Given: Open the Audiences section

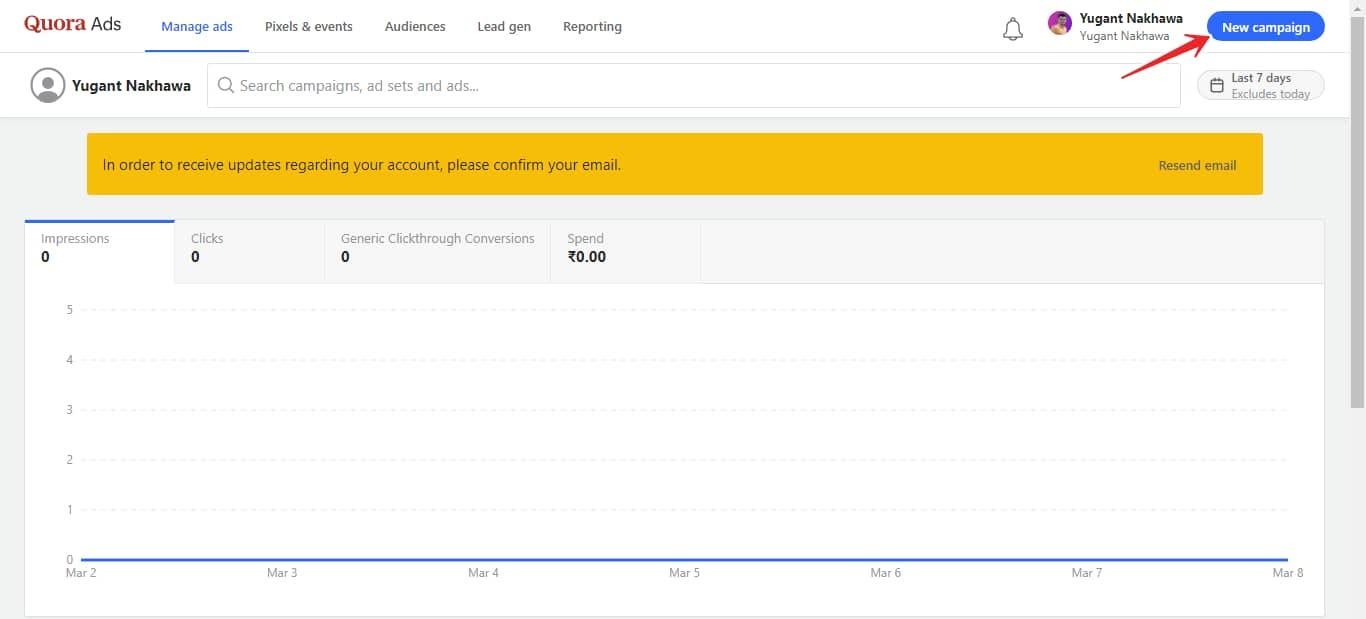Looking at the screenshot, I should 415,27.
